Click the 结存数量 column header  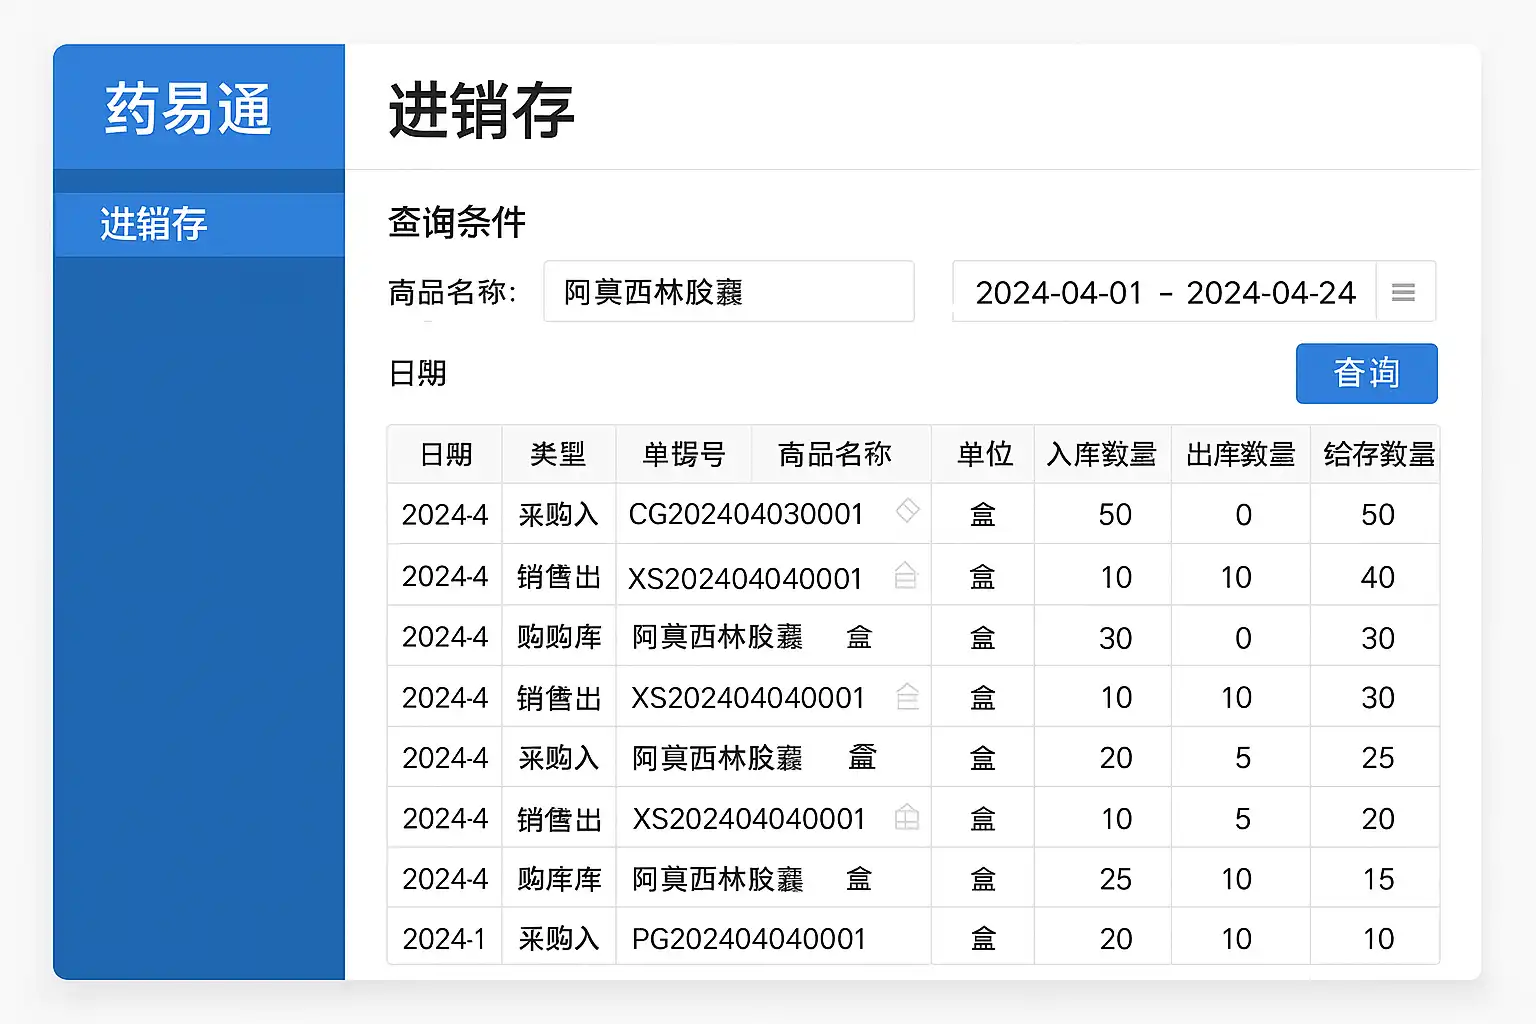(1378, 454)
